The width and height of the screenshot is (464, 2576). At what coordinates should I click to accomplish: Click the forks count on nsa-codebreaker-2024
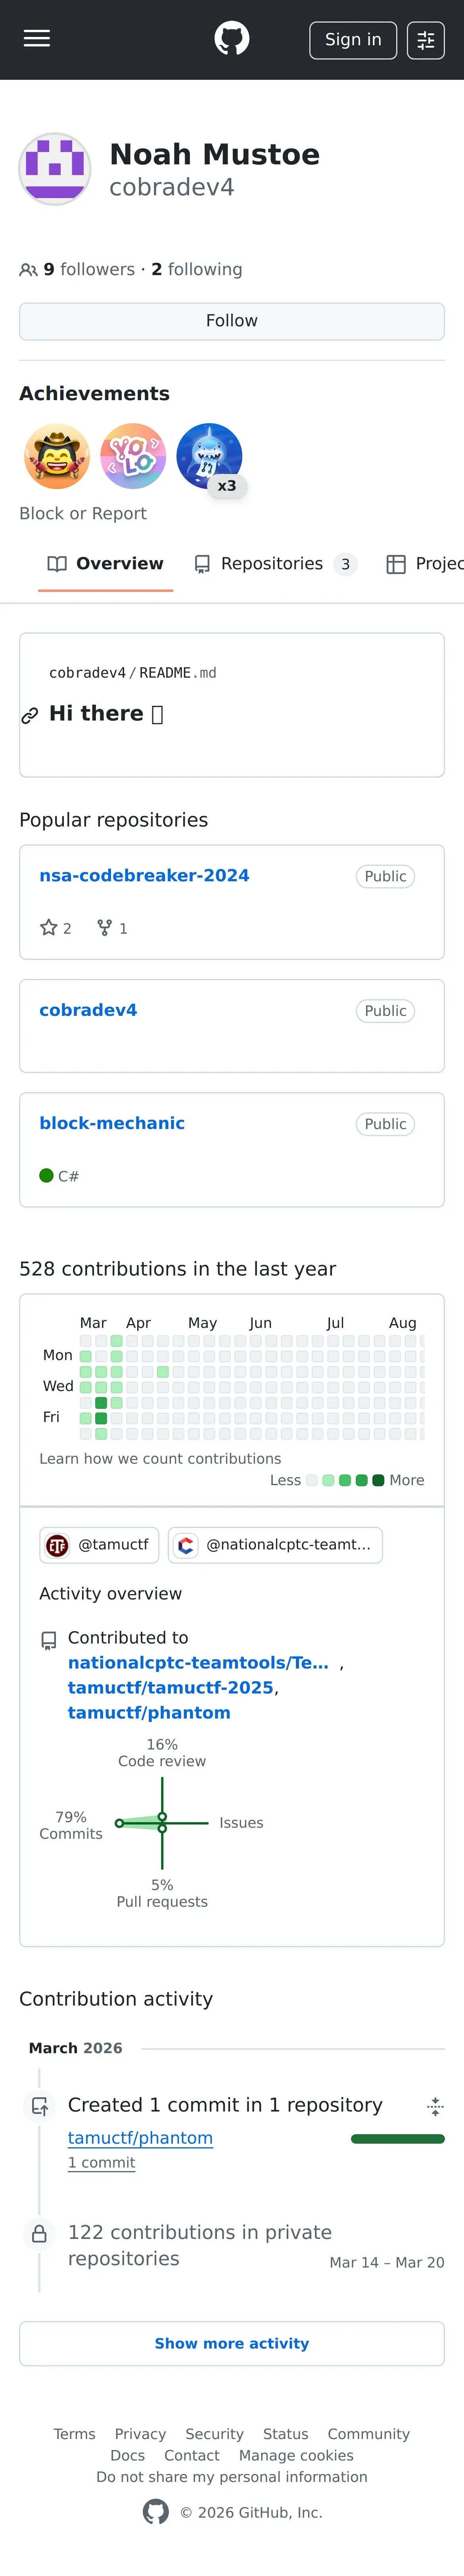point(112,928)
